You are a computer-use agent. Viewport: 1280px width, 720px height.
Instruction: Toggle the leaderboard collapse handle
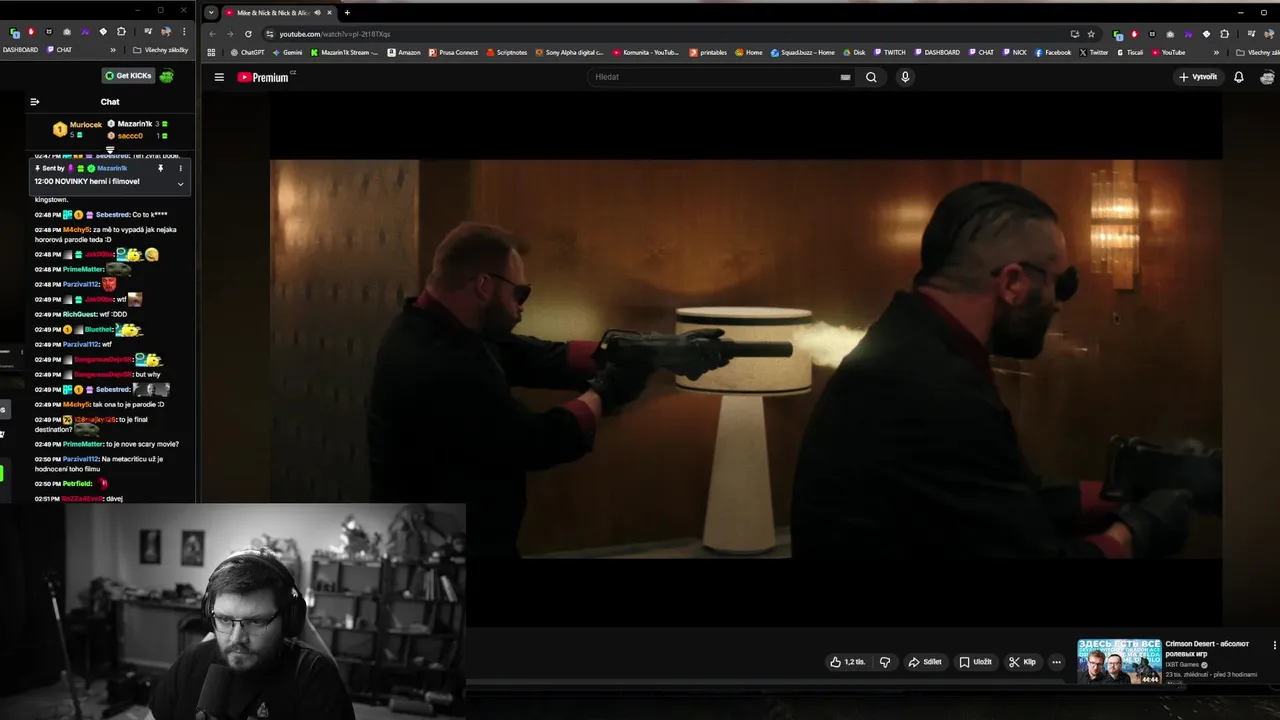[x=110, y=150]
